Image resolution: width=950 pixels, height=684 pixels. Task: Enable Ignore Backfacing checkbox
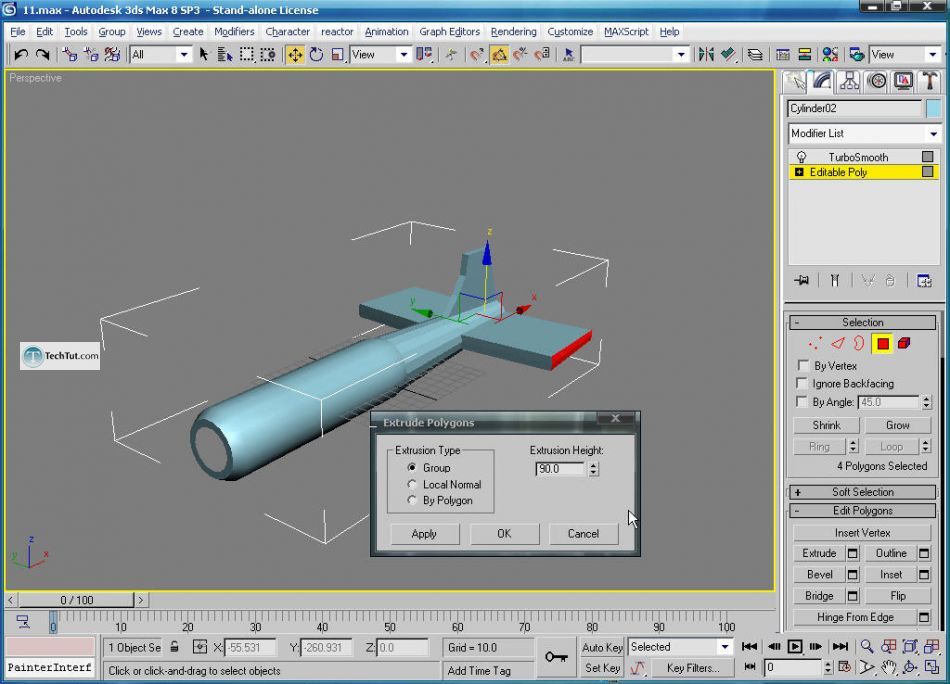[802, 383]
